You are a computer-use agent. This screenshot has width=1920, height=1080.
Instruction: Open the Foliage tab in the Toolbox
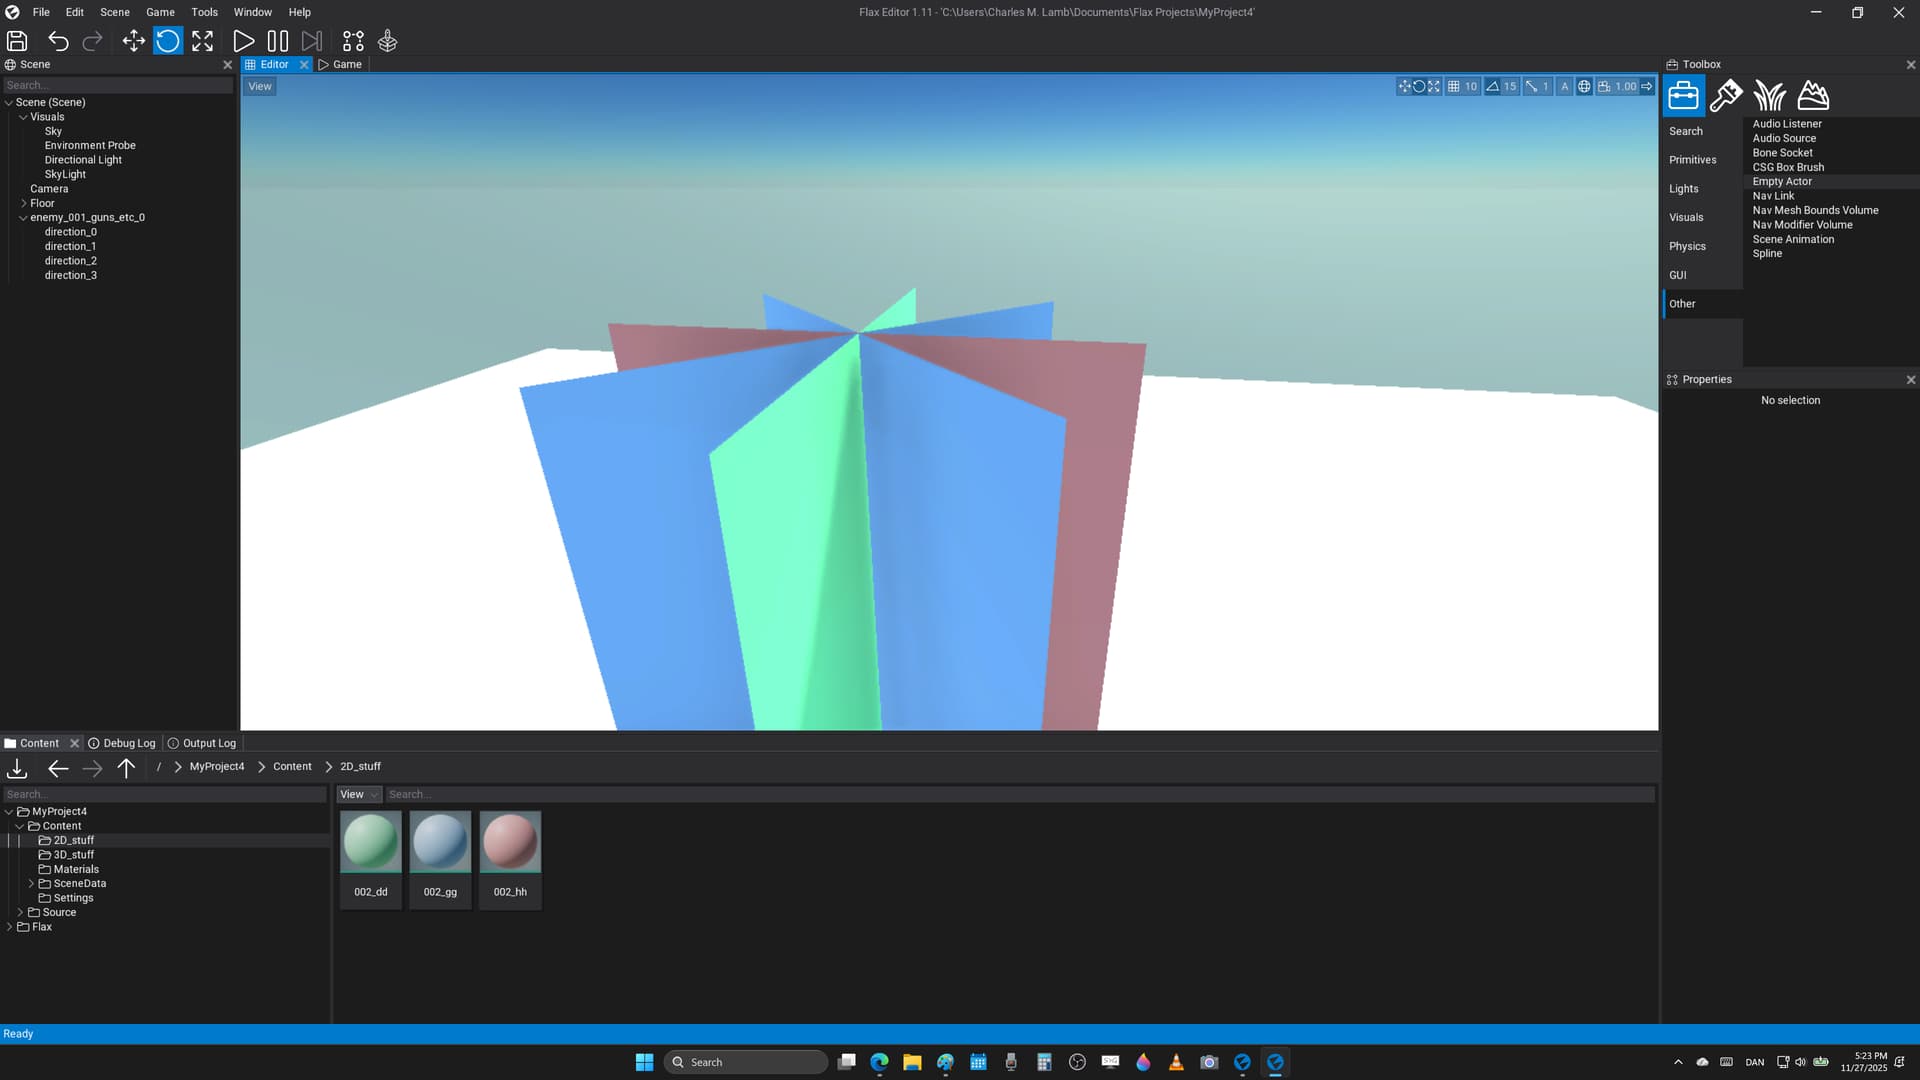pos(1769,96)
